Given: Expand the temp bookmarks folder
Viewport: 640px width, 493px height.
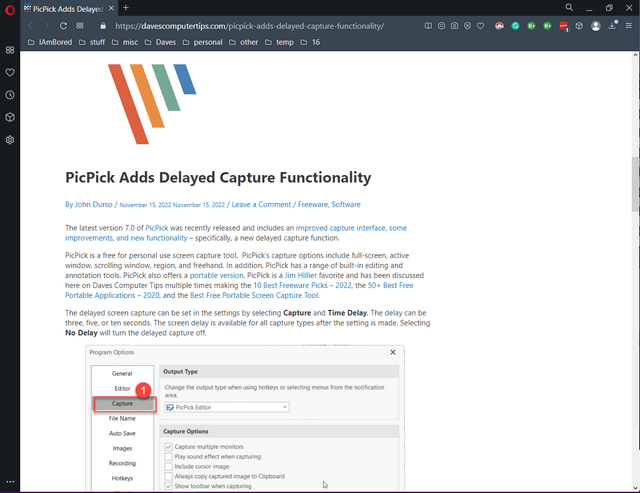Looking at the screenshot, I should pyautogui.click(x=279, y=42).
